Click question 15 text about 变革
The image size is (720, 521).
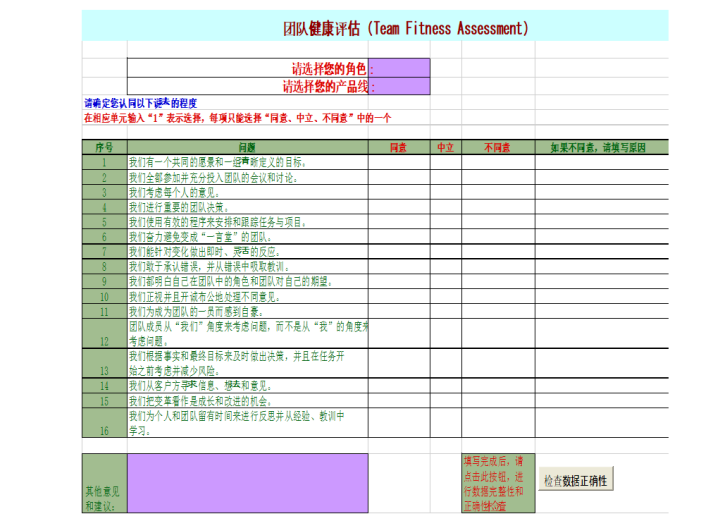point(200,401)
